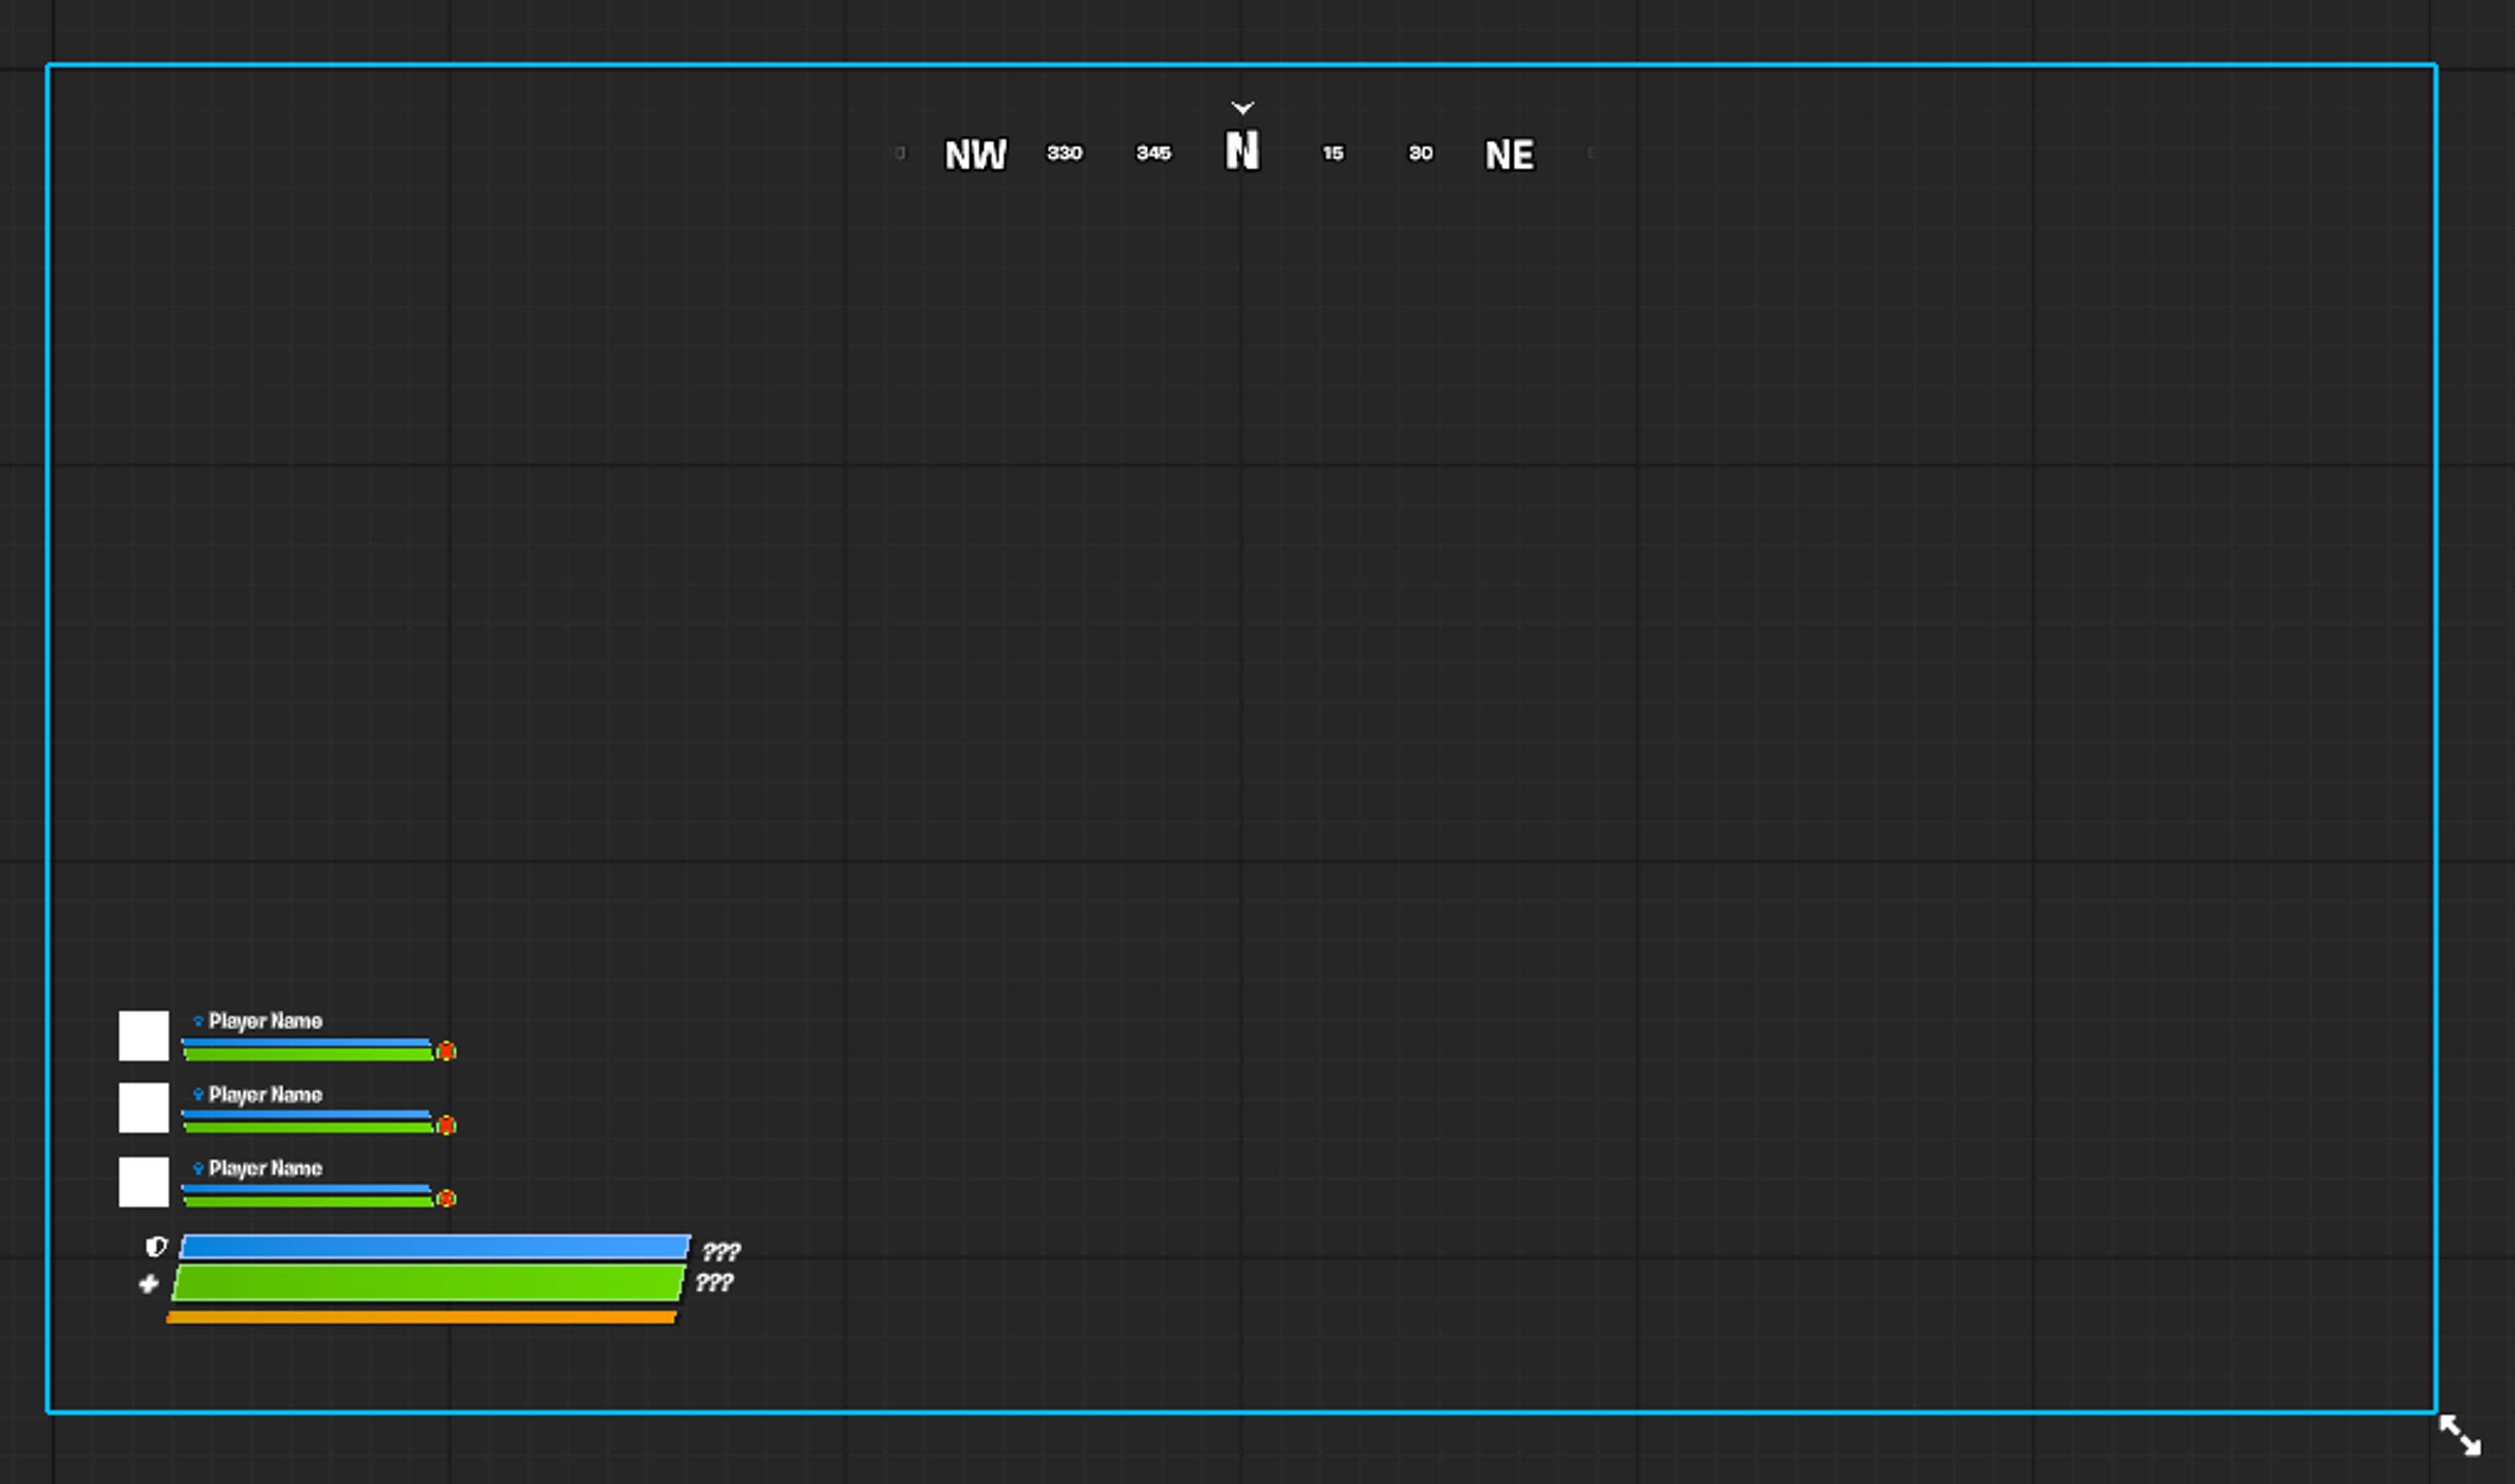This screenshot has width=2515, height=1484.
Task: Click the top Player Name label
Action: pos(265,1020)
